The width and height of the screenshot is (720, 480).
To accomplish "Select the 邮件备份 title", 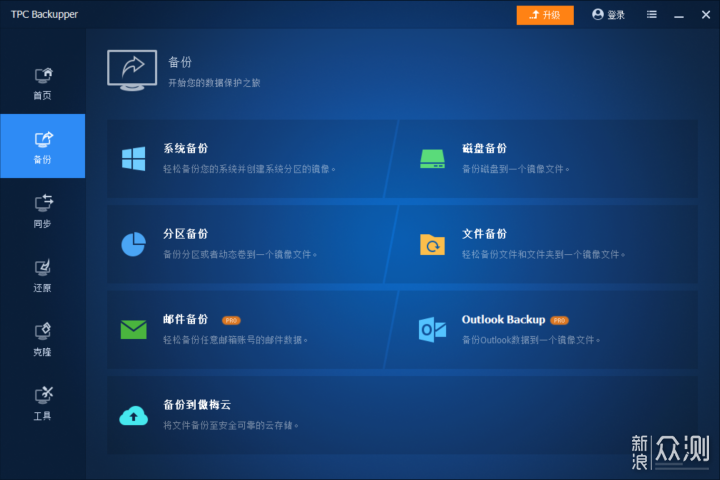I will click(186, 319).
